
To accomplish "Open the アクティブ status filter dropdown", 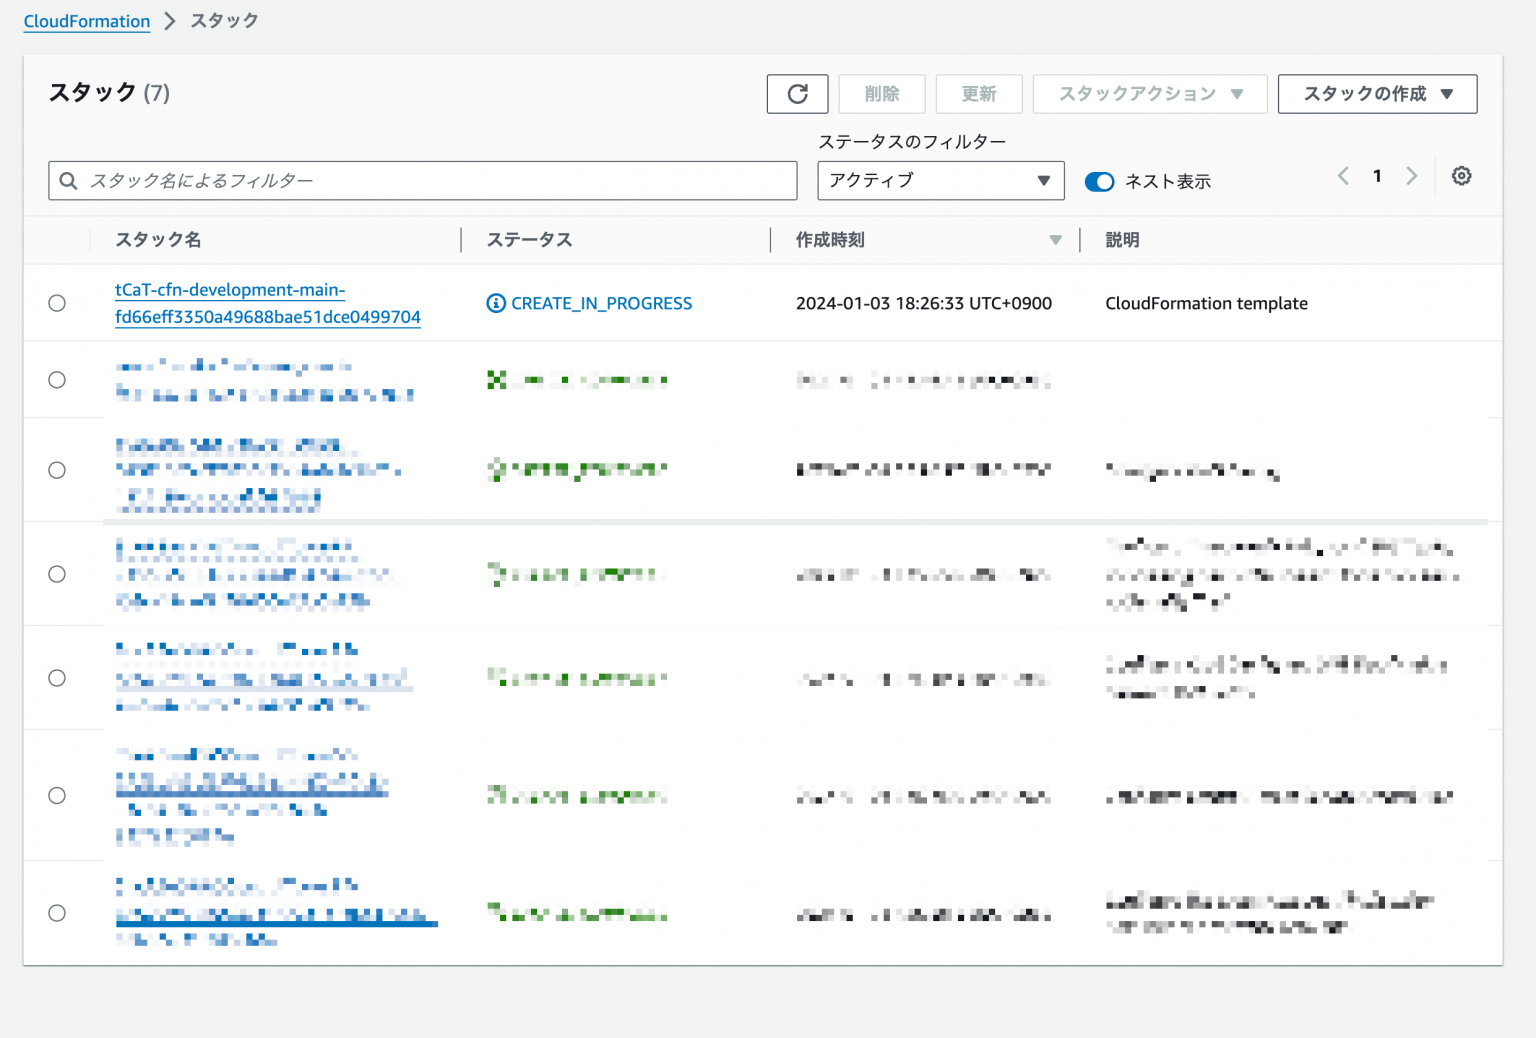I will pos(940,181).
